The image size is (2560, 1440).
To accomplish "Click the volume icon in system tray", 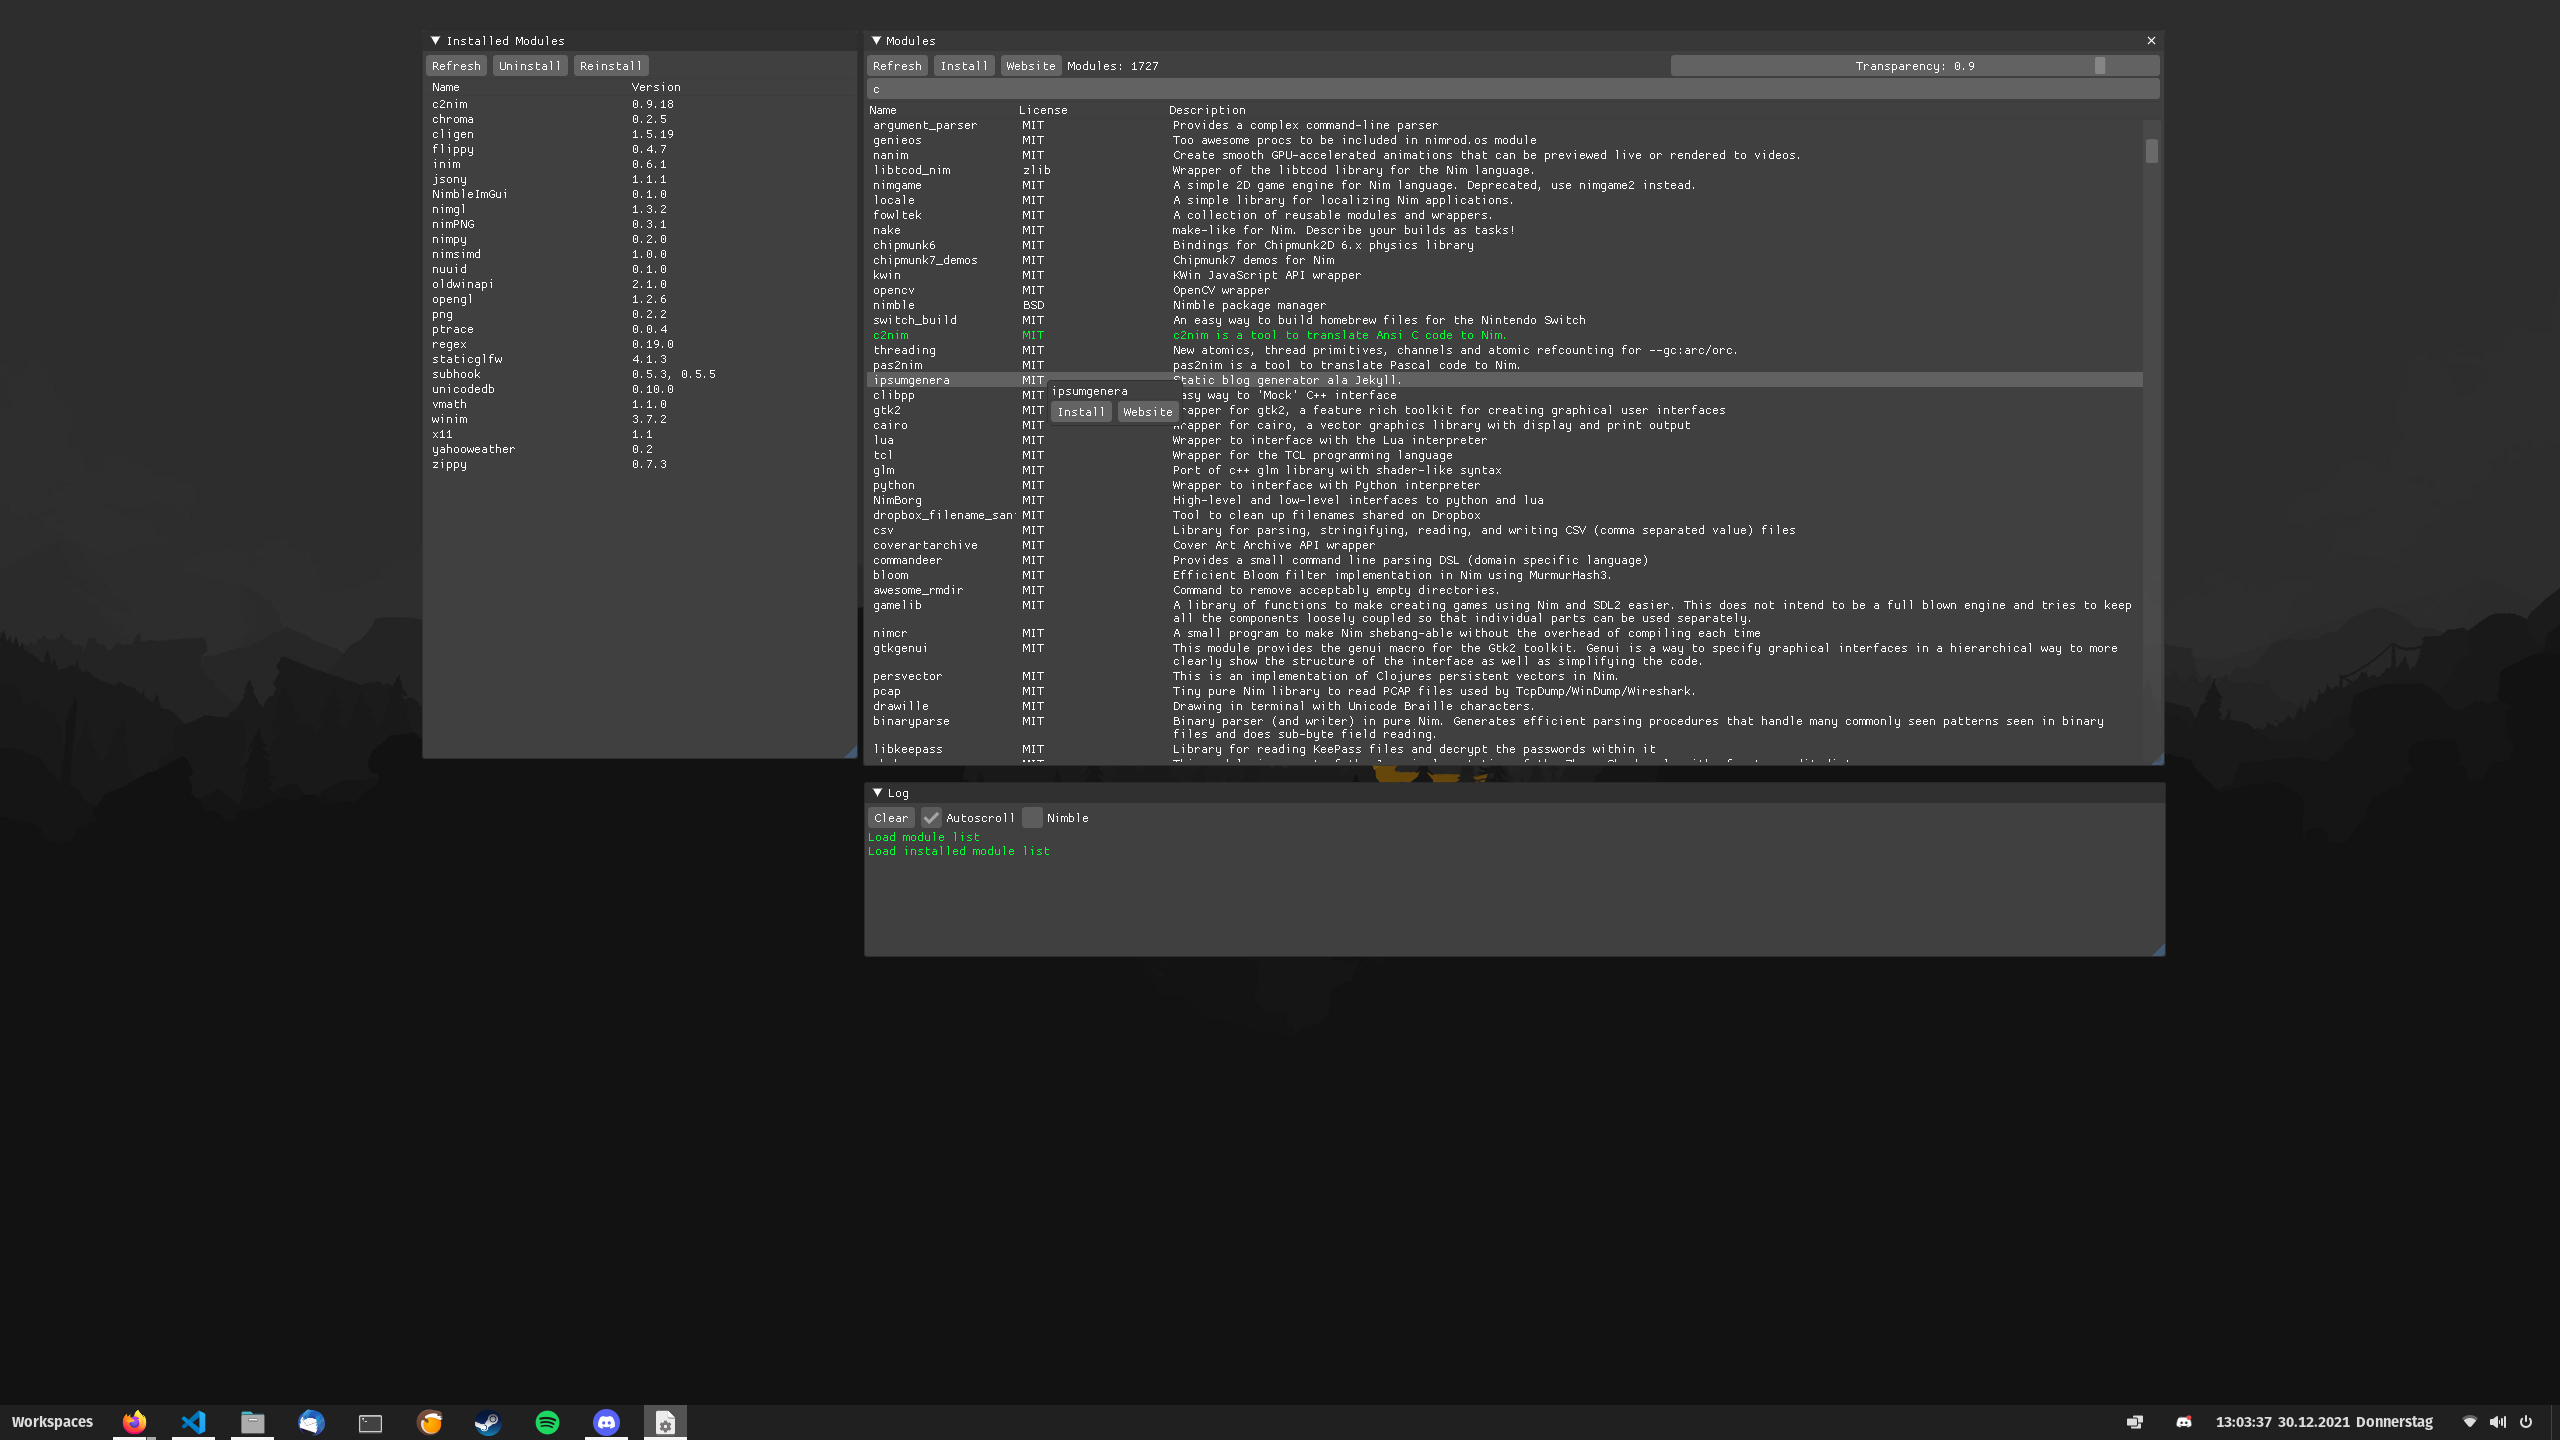I will pyautogui.click(x=2497, y=1422).
